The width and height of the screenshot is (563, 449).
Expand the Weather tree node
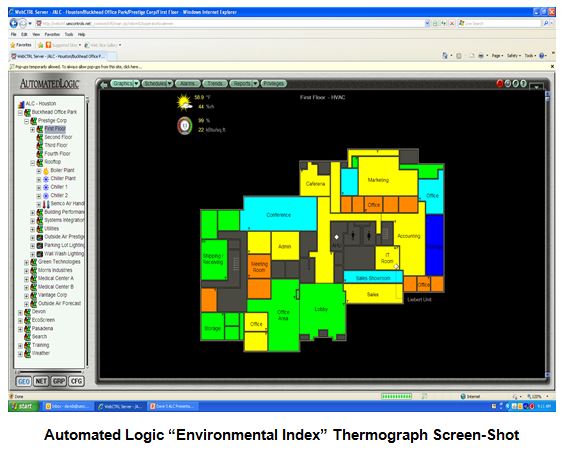[20, 354]
